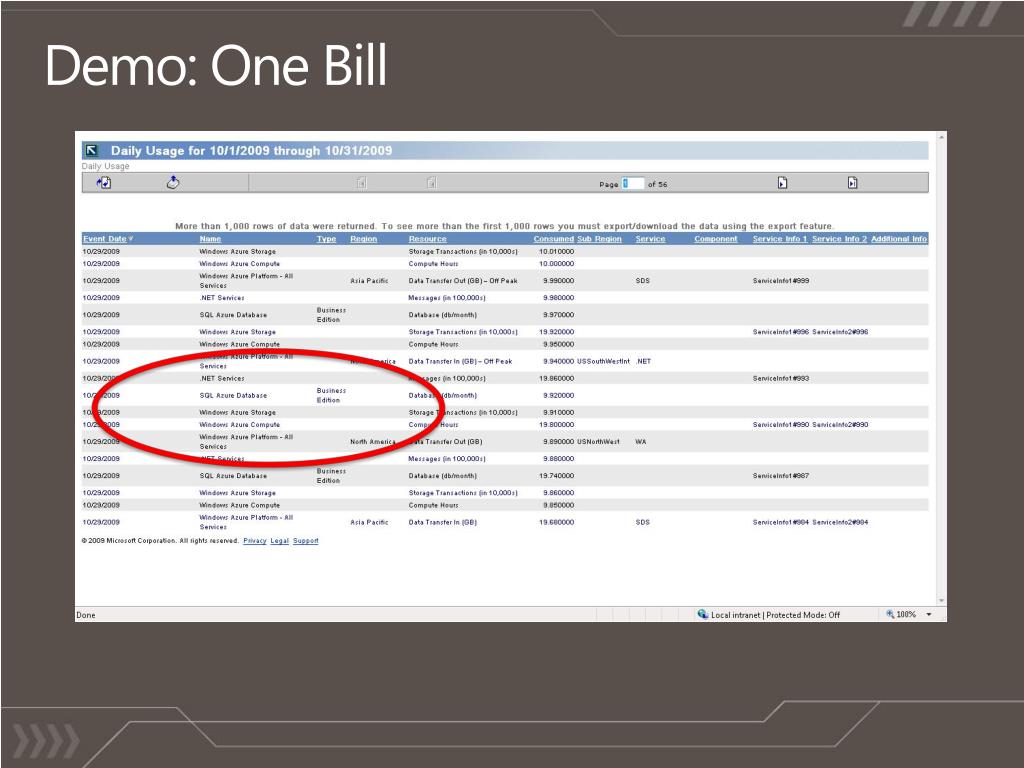
Task: Open the Privacy footer link
Action: (255, 541)
